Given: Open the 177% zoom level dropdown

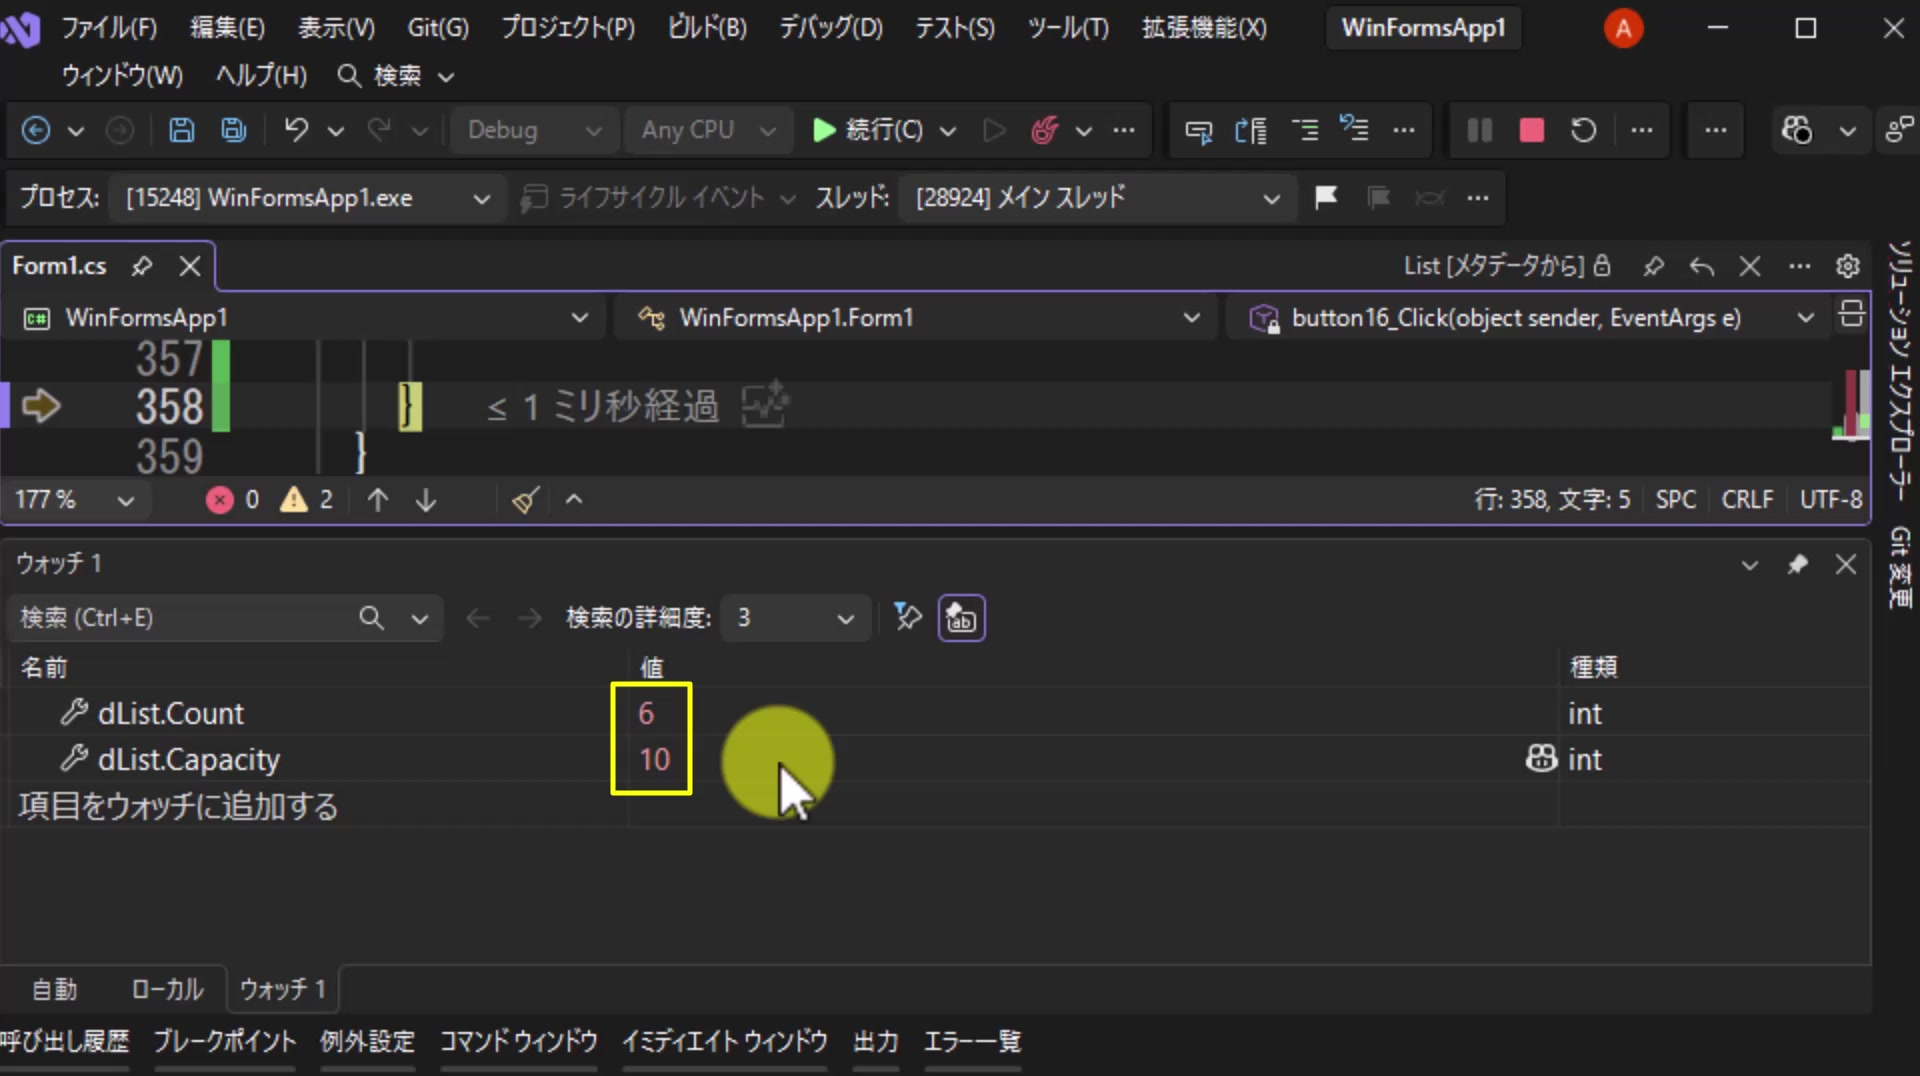Looking at the screenshot, I should 75,499.
